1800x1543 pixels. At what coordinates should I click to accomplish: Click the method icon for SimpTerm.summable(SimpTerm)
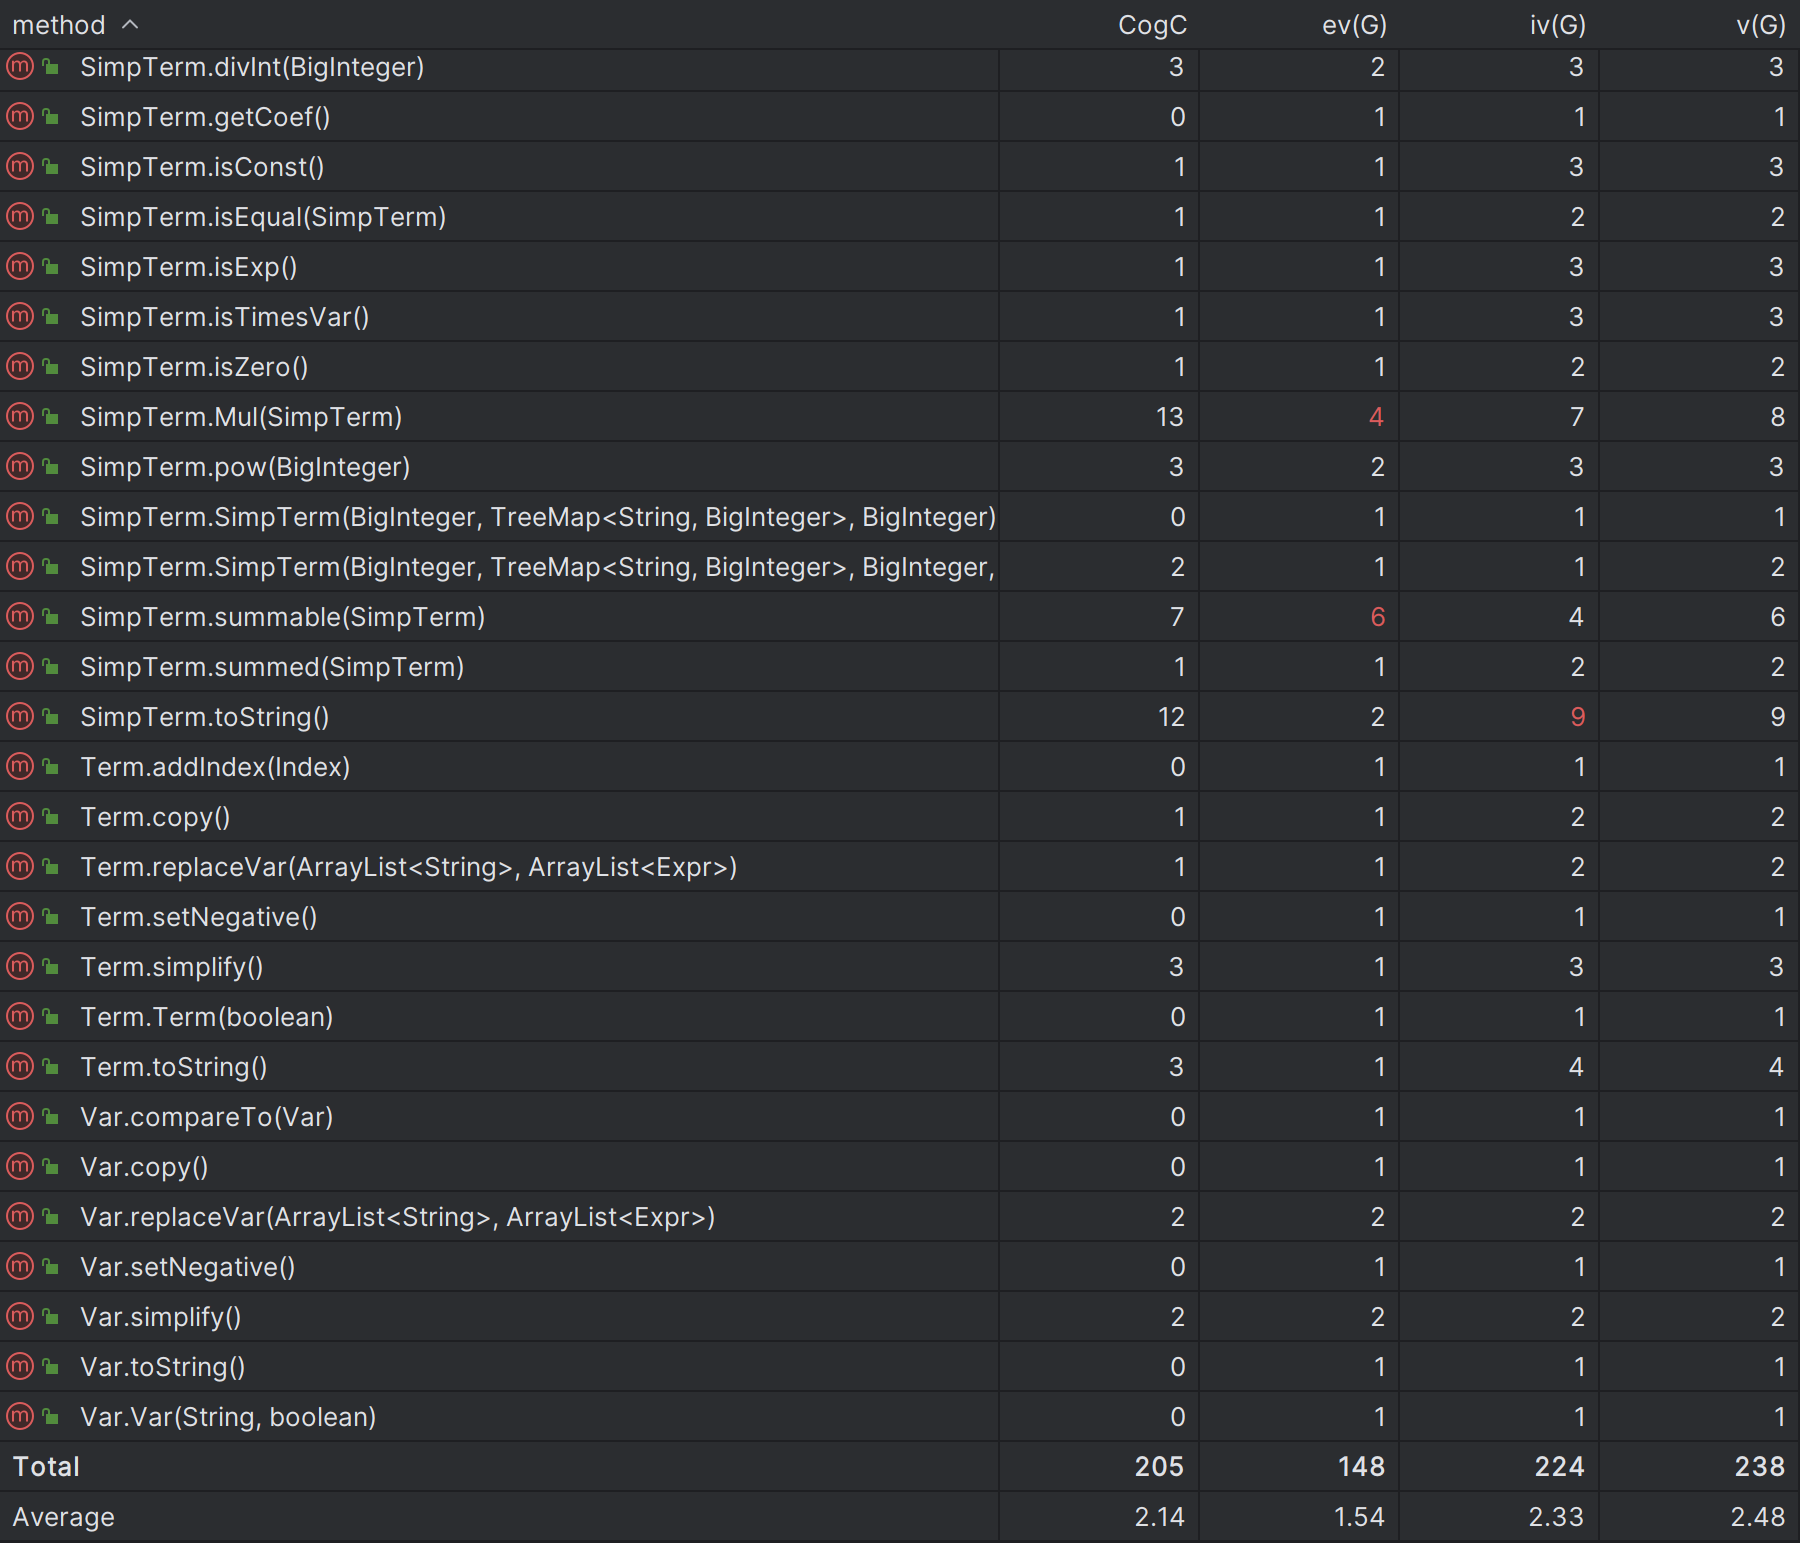tap(20, 617)
